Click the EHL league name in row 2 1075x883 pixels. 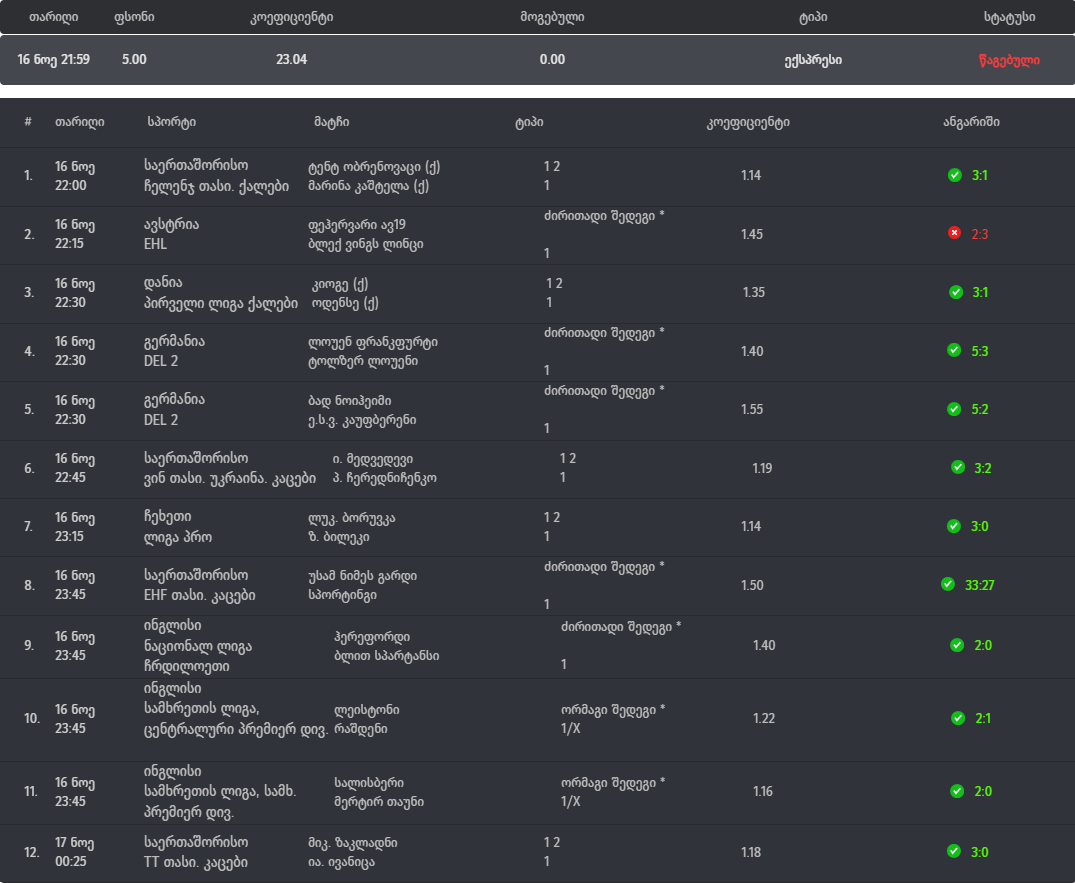pyautogui.click(x=156, y=244)
